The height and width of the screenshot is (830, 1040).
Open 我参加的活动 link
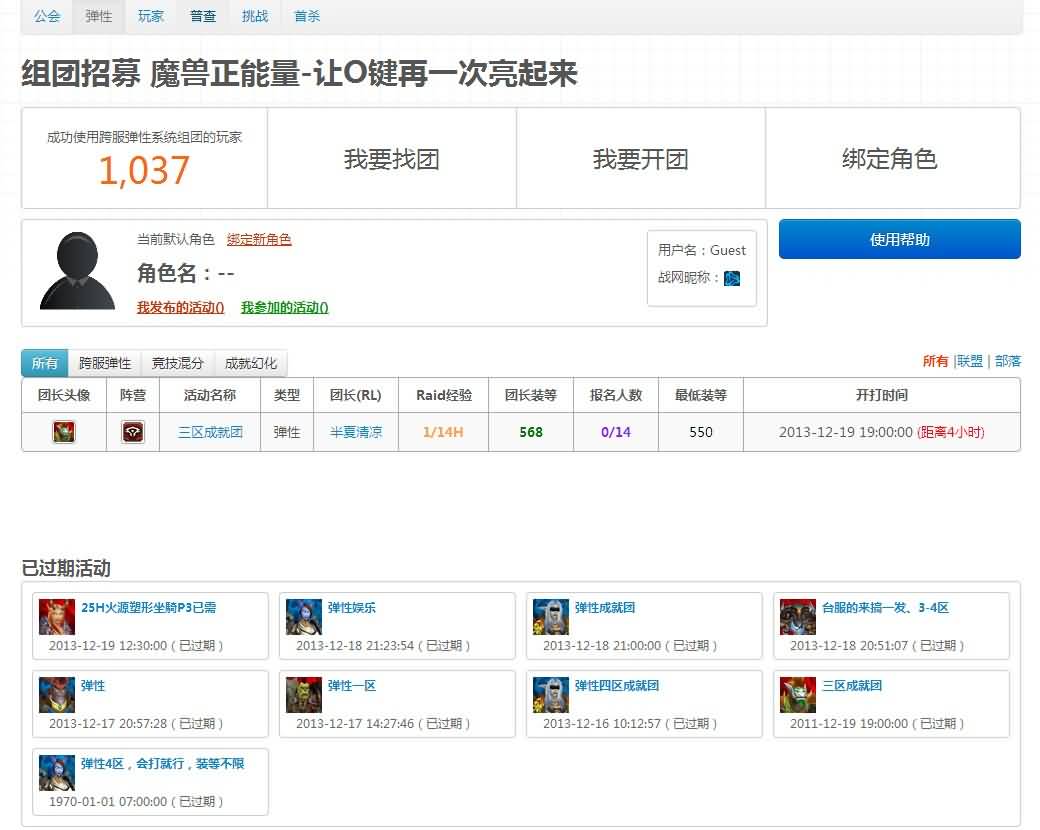click(x=285, y=307)
